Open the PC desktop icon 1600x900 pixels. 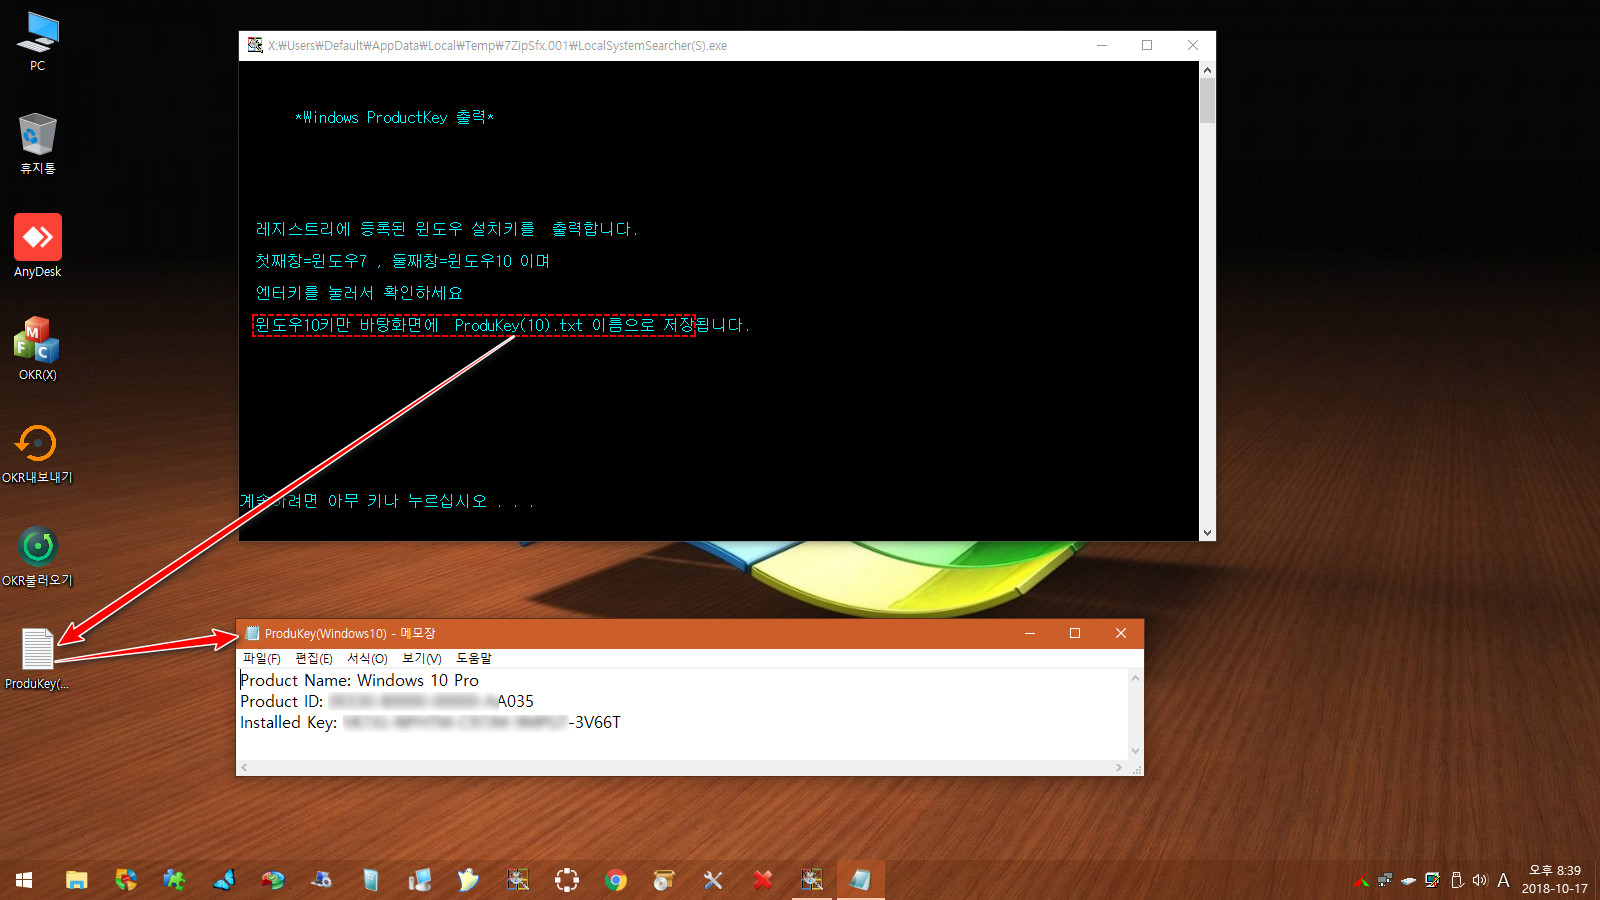tap(37, 42)
